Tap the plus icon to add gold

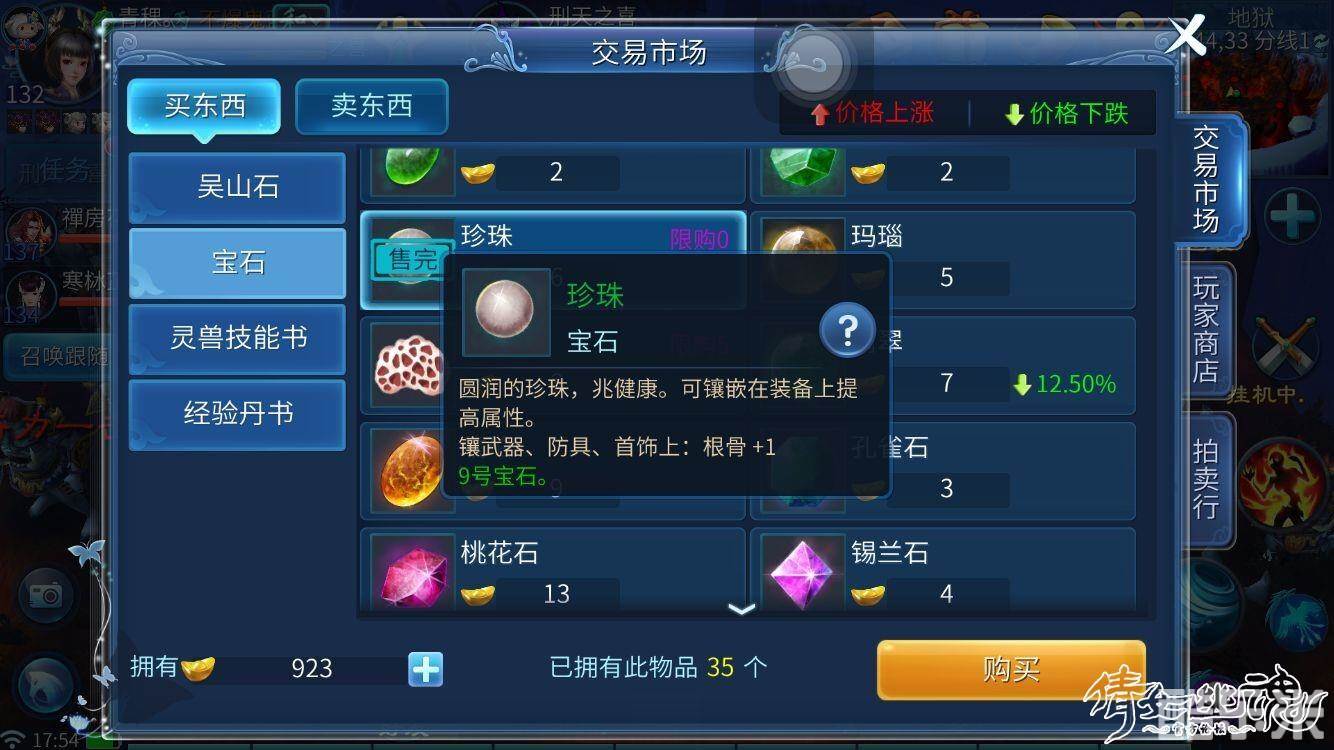pos(426,669)
